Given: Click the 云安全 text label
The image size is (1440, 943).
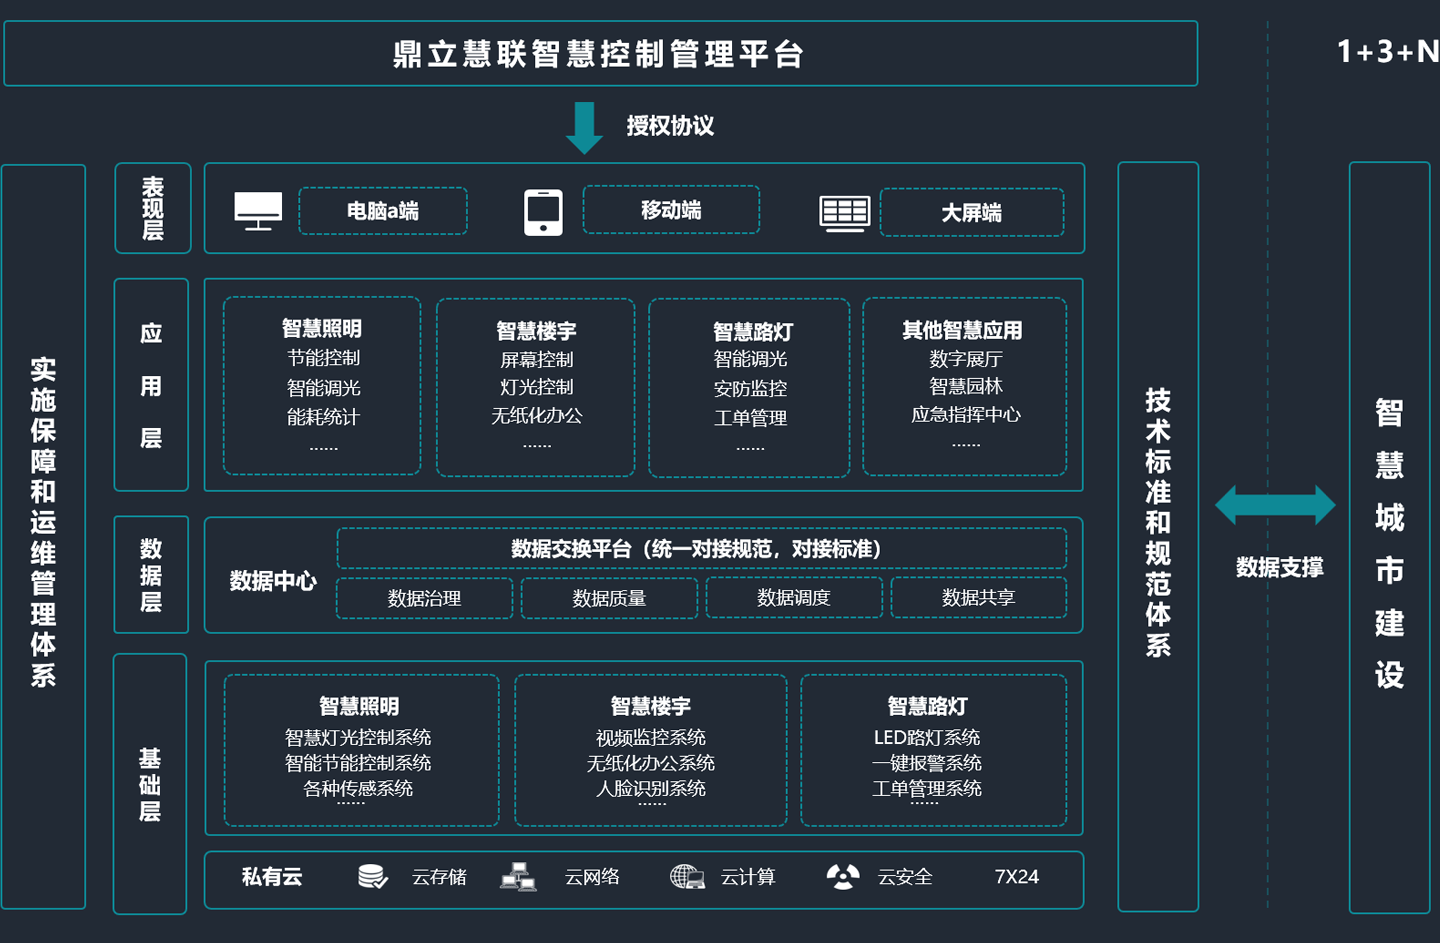Looking at the screenshot, I should 905,877.
